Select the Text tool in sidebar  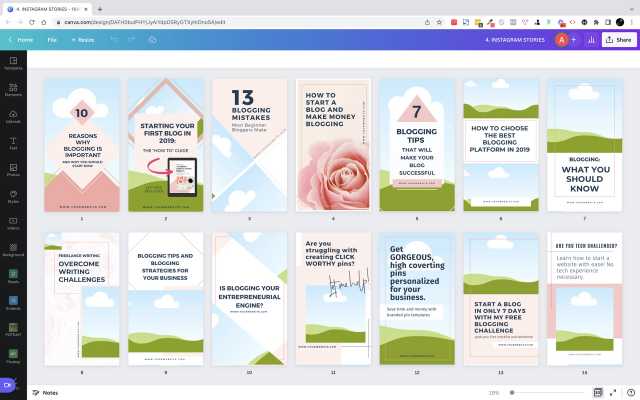pos(13,143)
